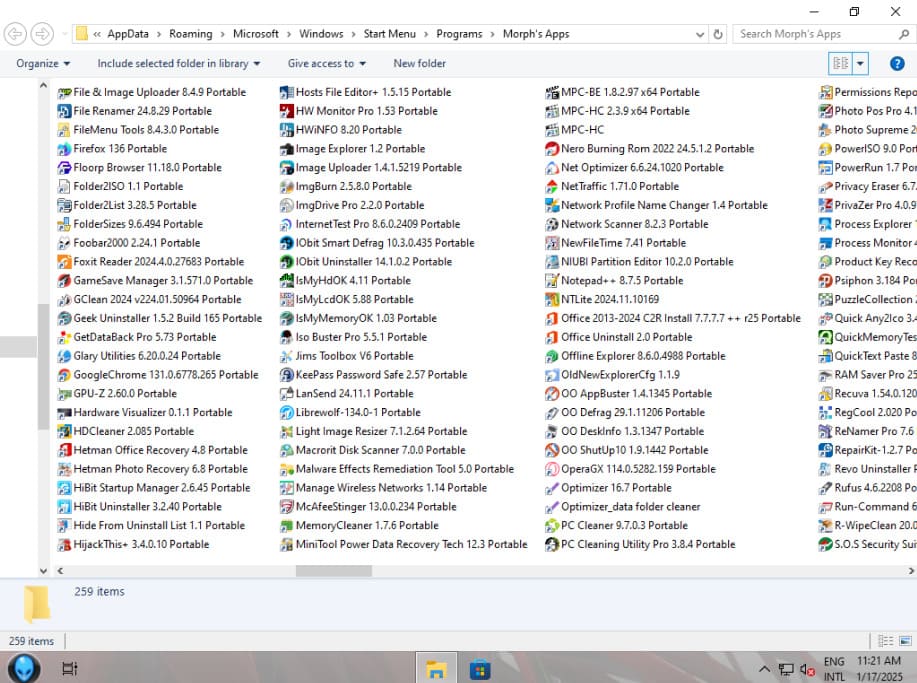Go back to the previous folder
Viewport: 917px width, 683px height.
tap(15, 34)
